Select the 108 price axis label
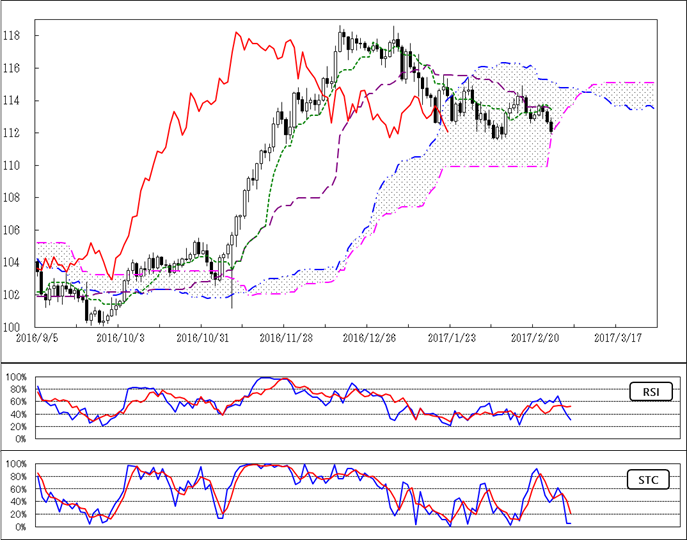Image resolution: width=687 pixels, height=540 pixels. coord(20,198)
